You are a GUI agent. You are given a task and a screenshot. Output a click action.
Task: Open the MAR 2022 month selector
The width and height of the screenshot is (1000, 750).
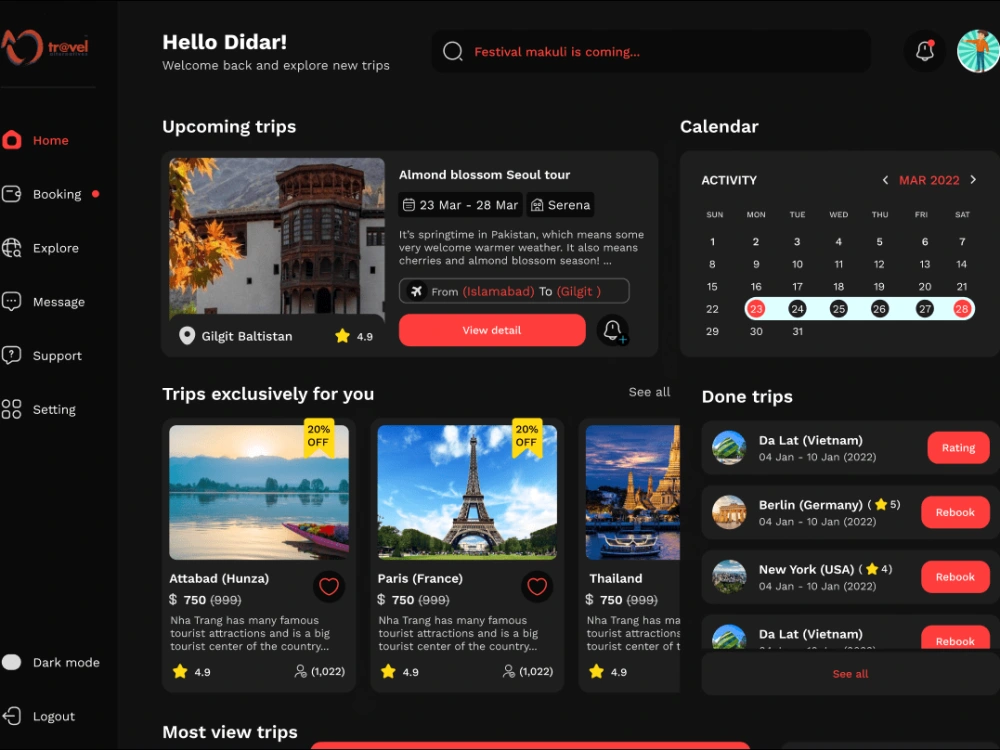click(928, 180)
